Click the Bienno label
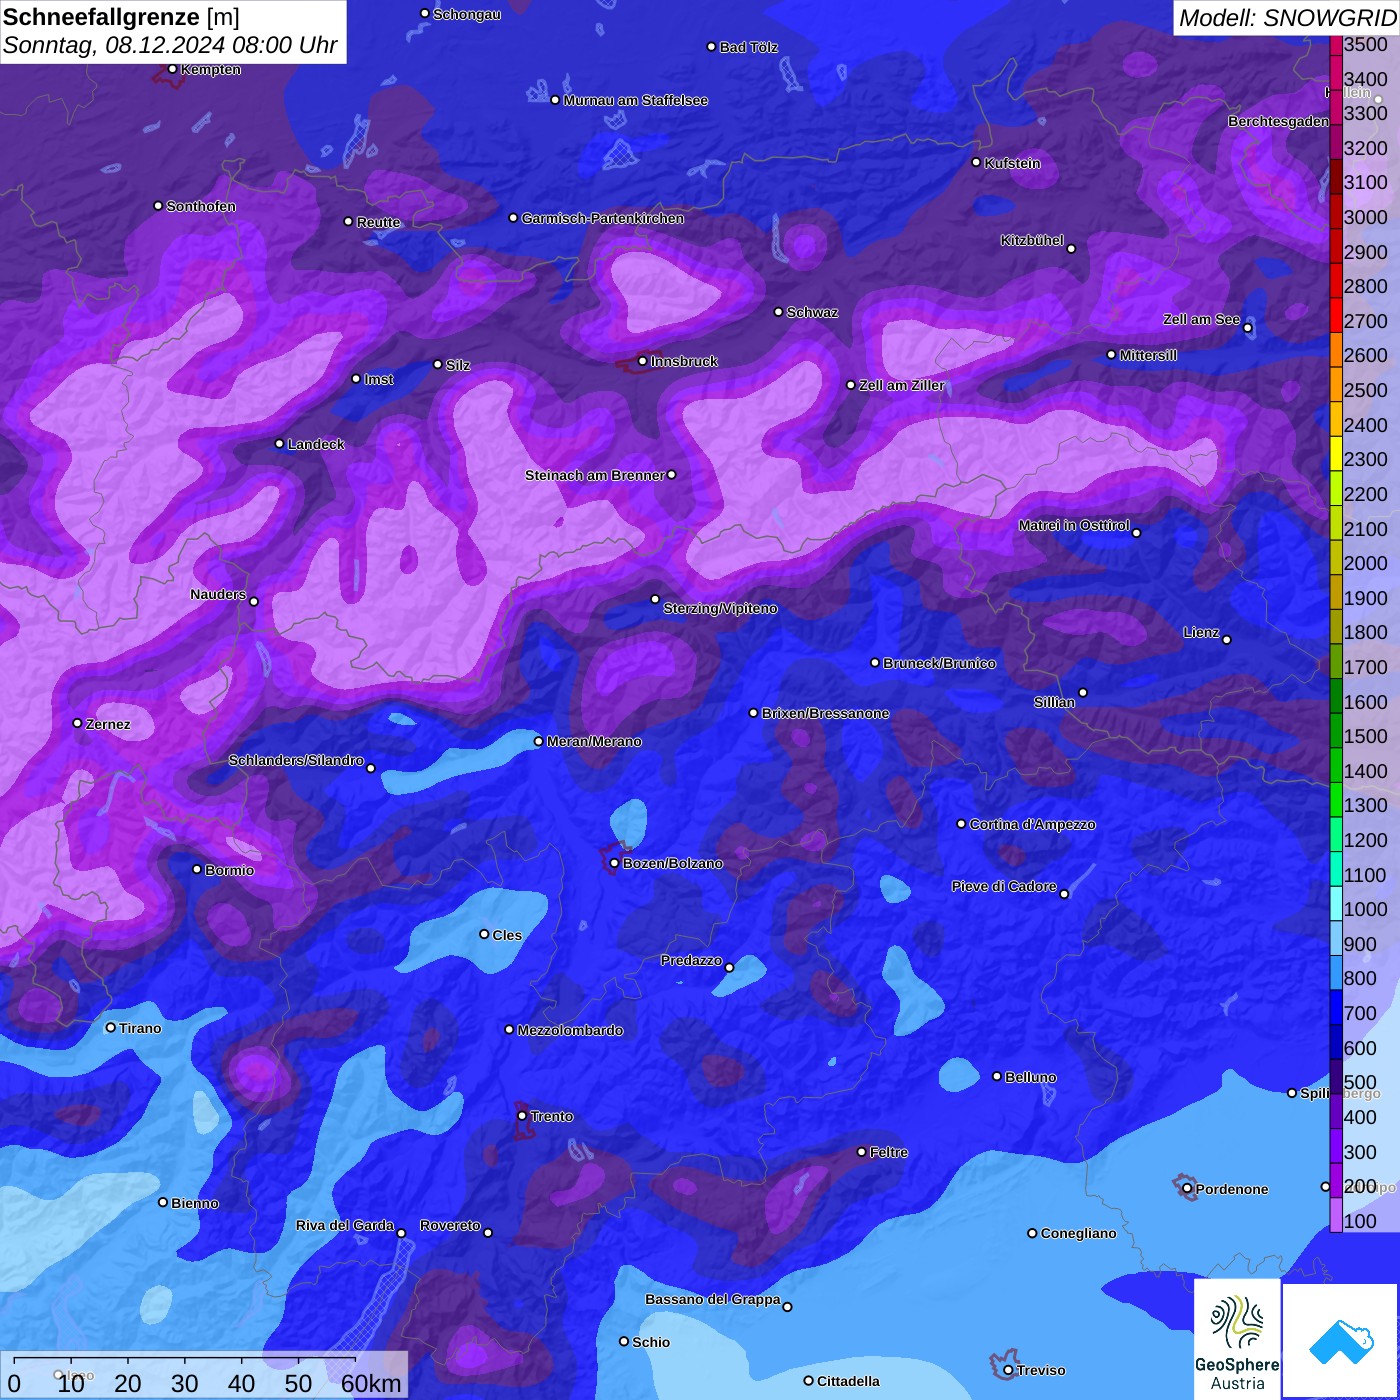This screenshot has height=1400, width=1400. click(x=195, y=1203)
